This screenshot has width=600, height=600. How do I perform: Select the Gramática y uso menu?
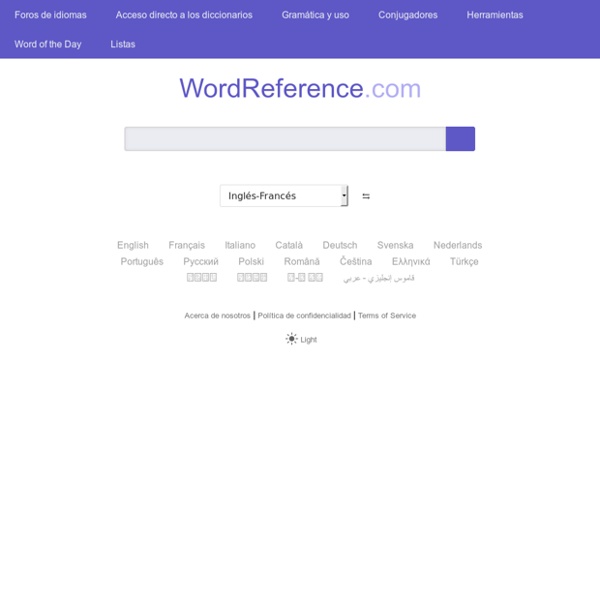point(315,15)
